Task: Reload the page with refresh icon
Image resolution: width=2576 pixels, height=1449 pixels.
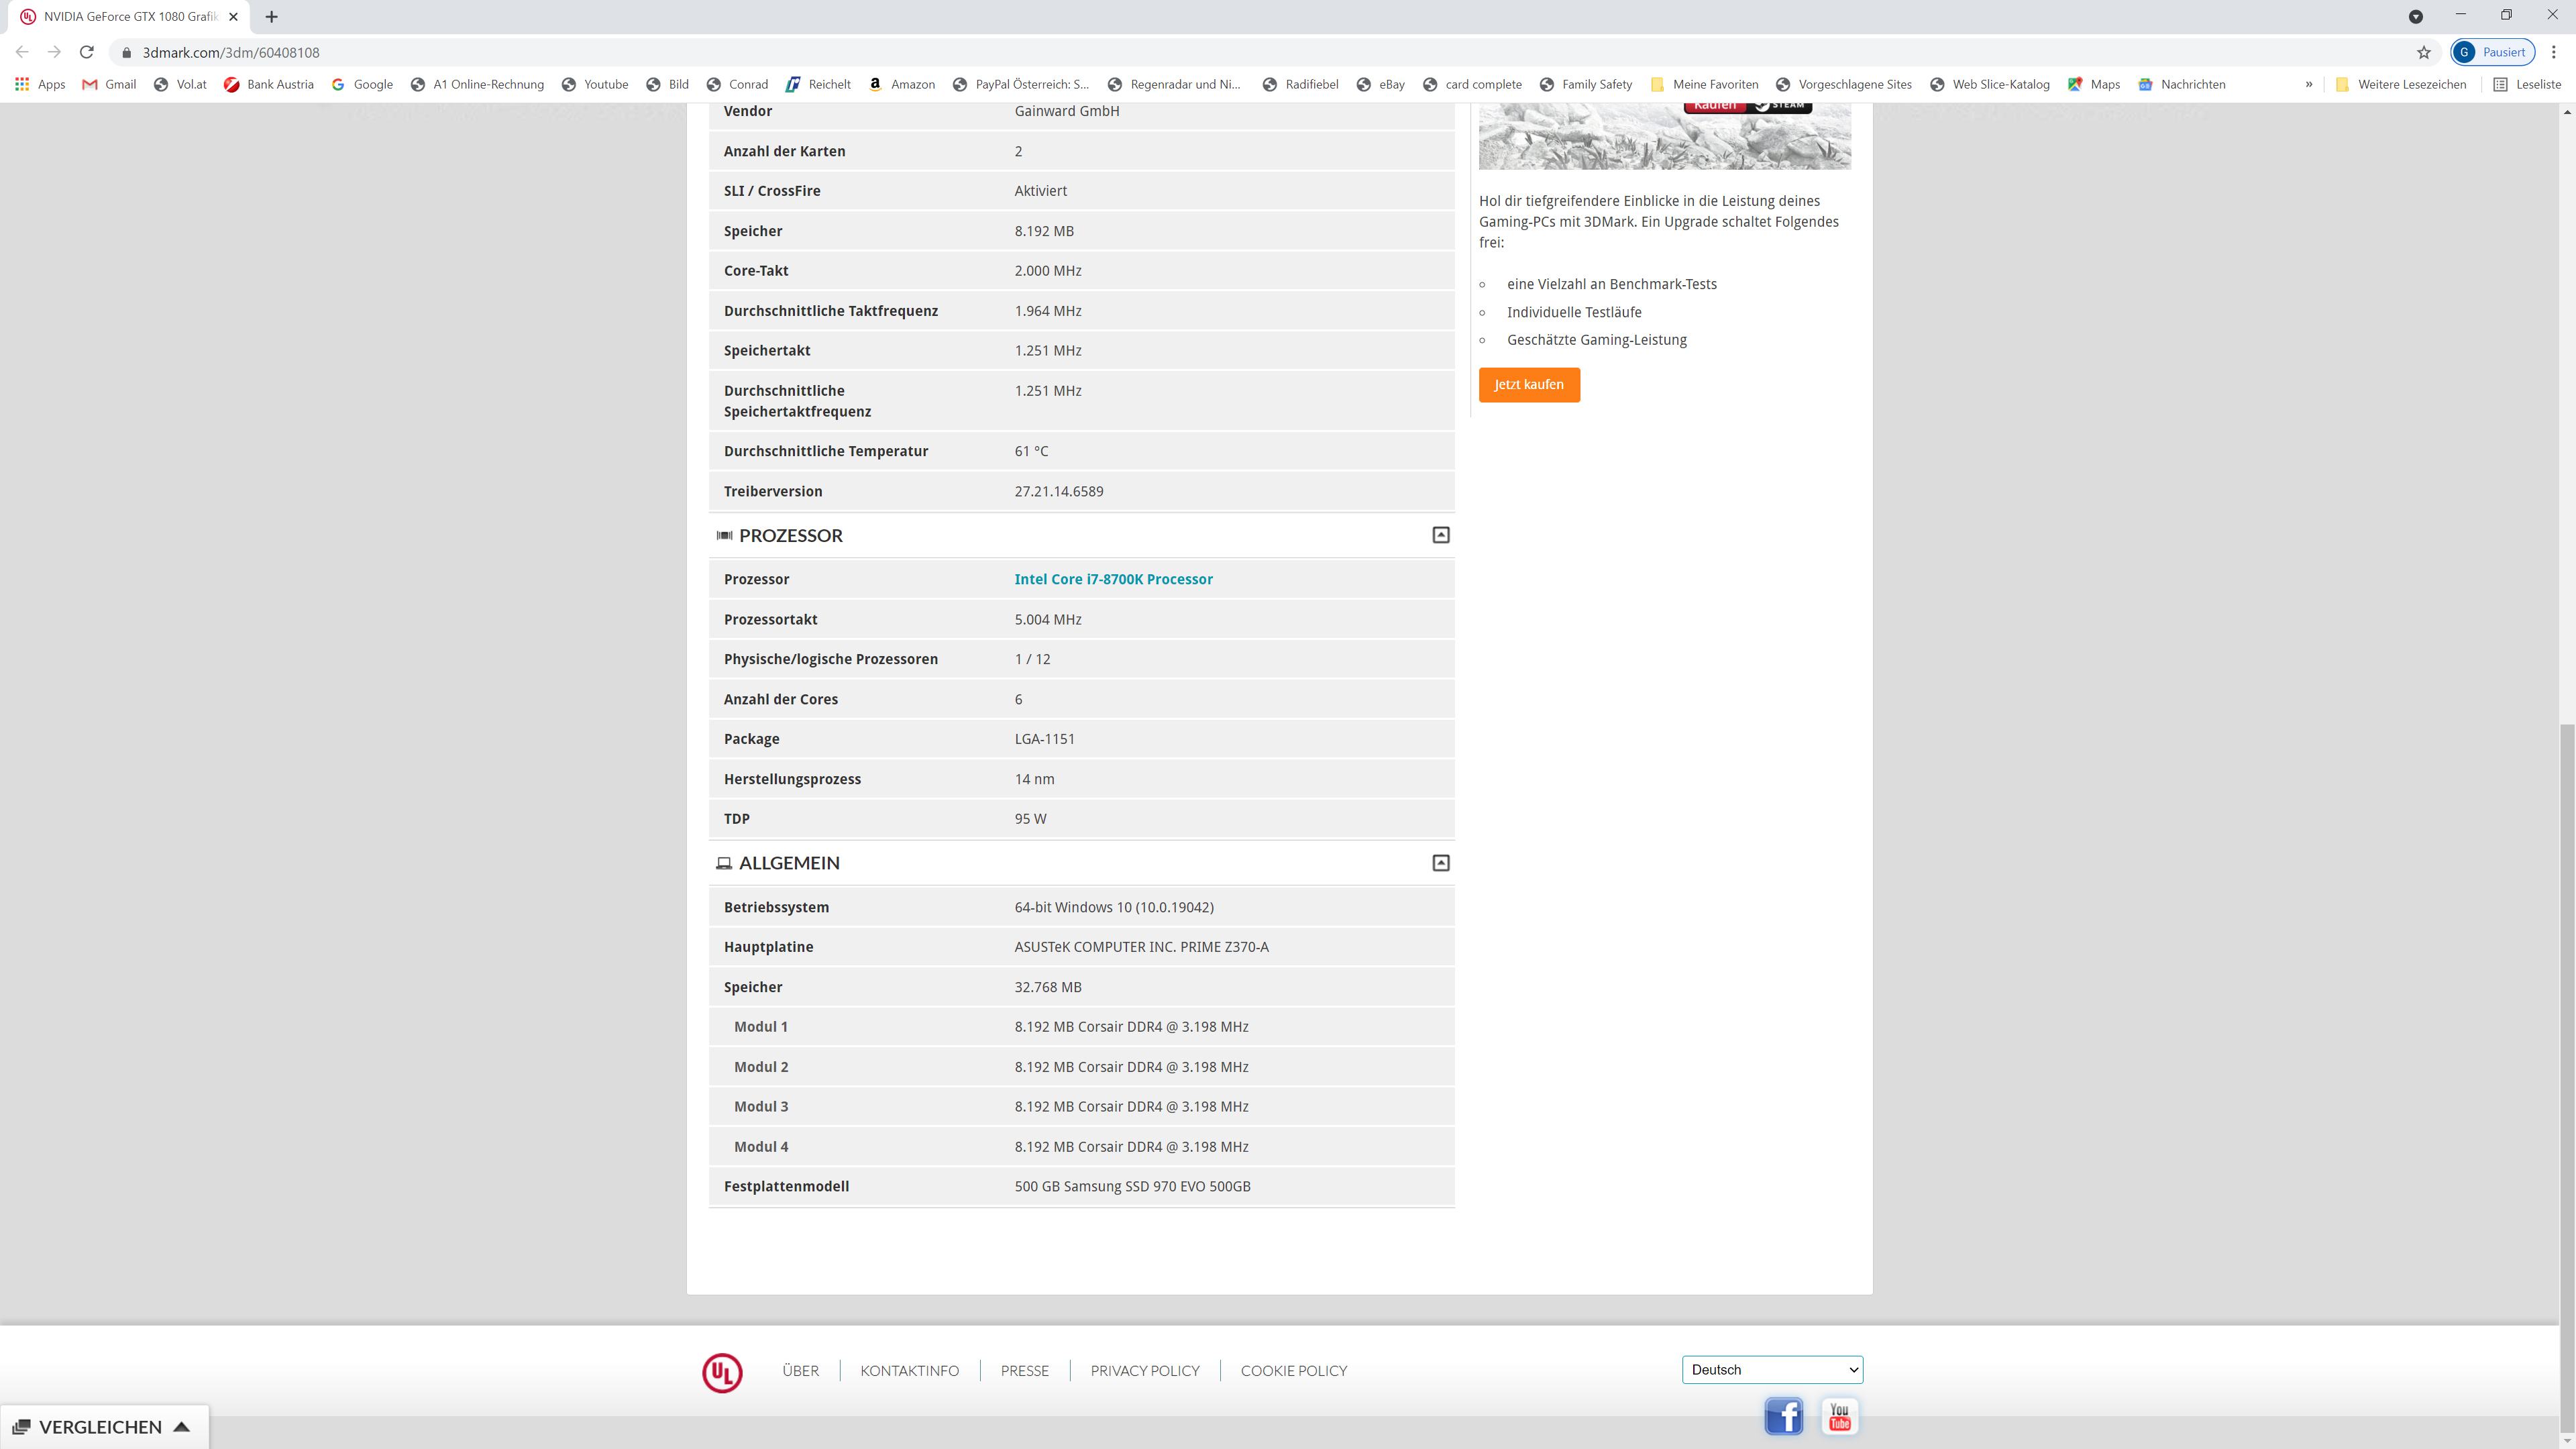Action: 87,52
